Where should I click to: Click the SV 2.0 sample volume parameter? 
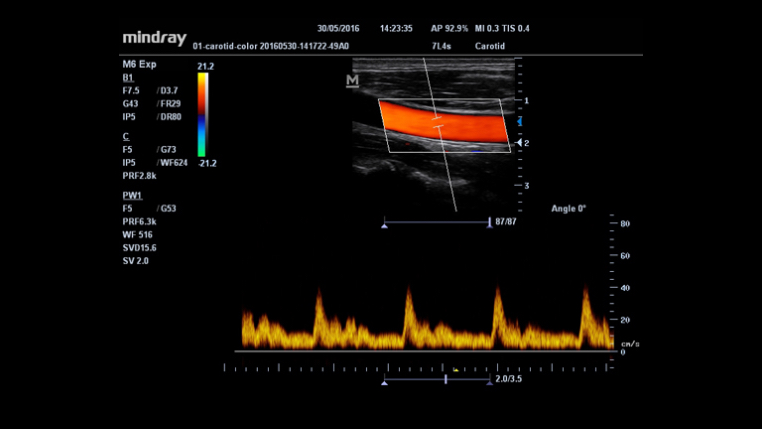click(137, 260)
